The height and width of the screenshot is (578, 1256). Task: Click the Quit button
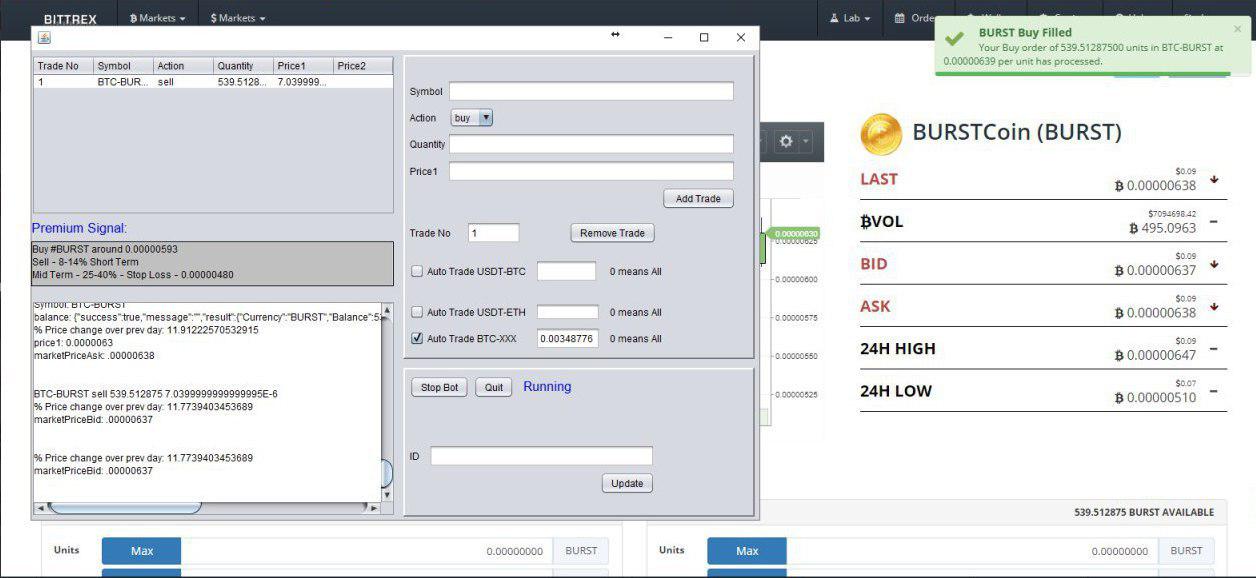point(494,387)
